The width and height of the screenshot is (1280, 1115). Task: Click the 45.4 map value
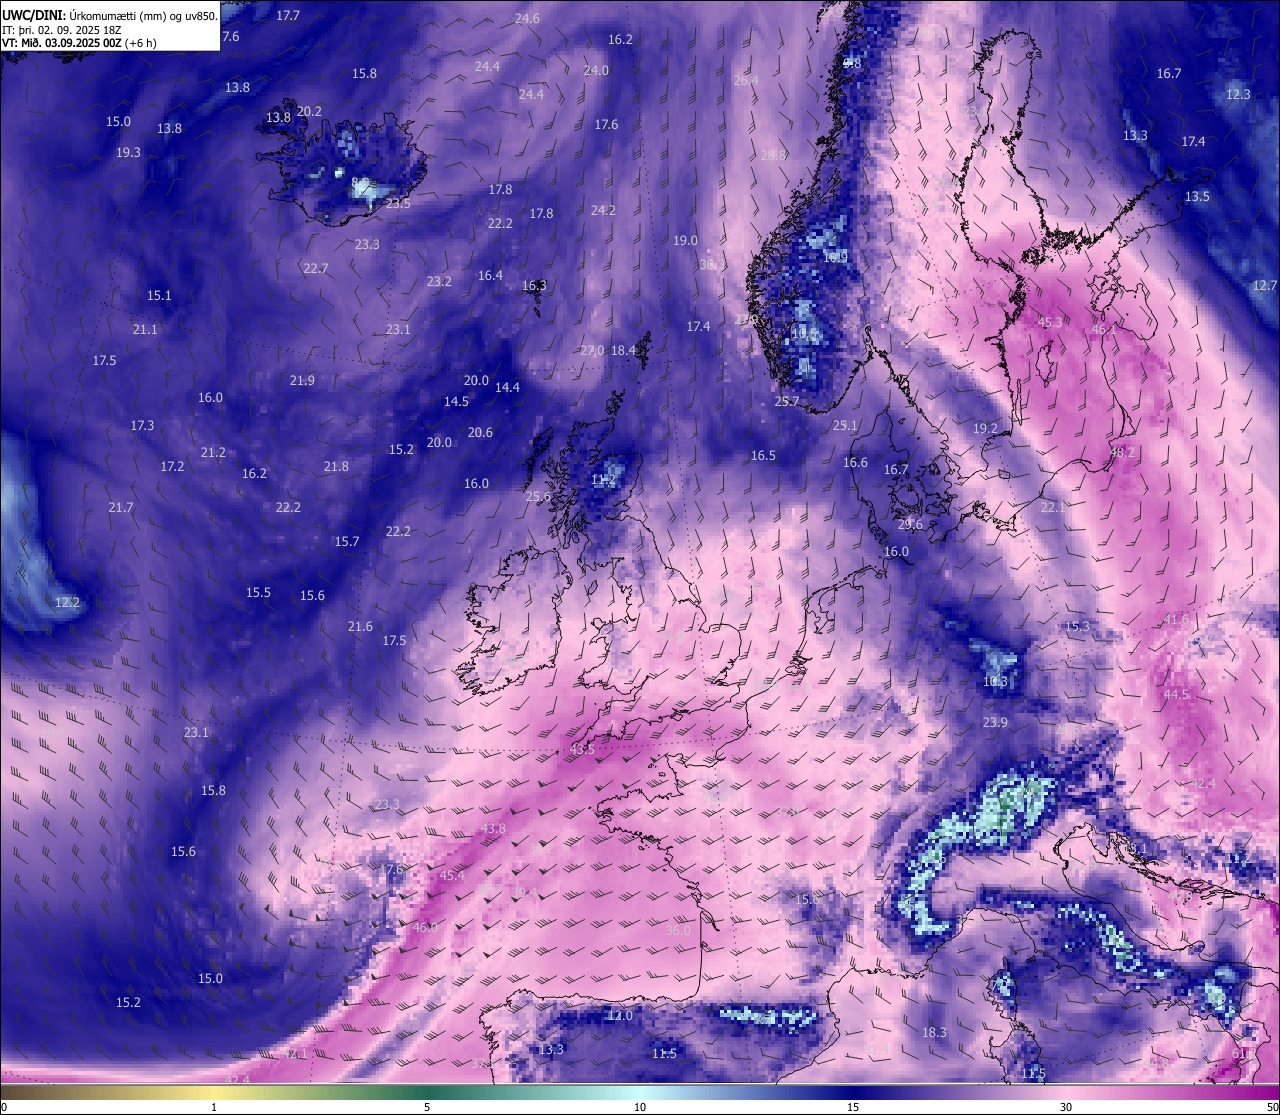click(452, 875)
